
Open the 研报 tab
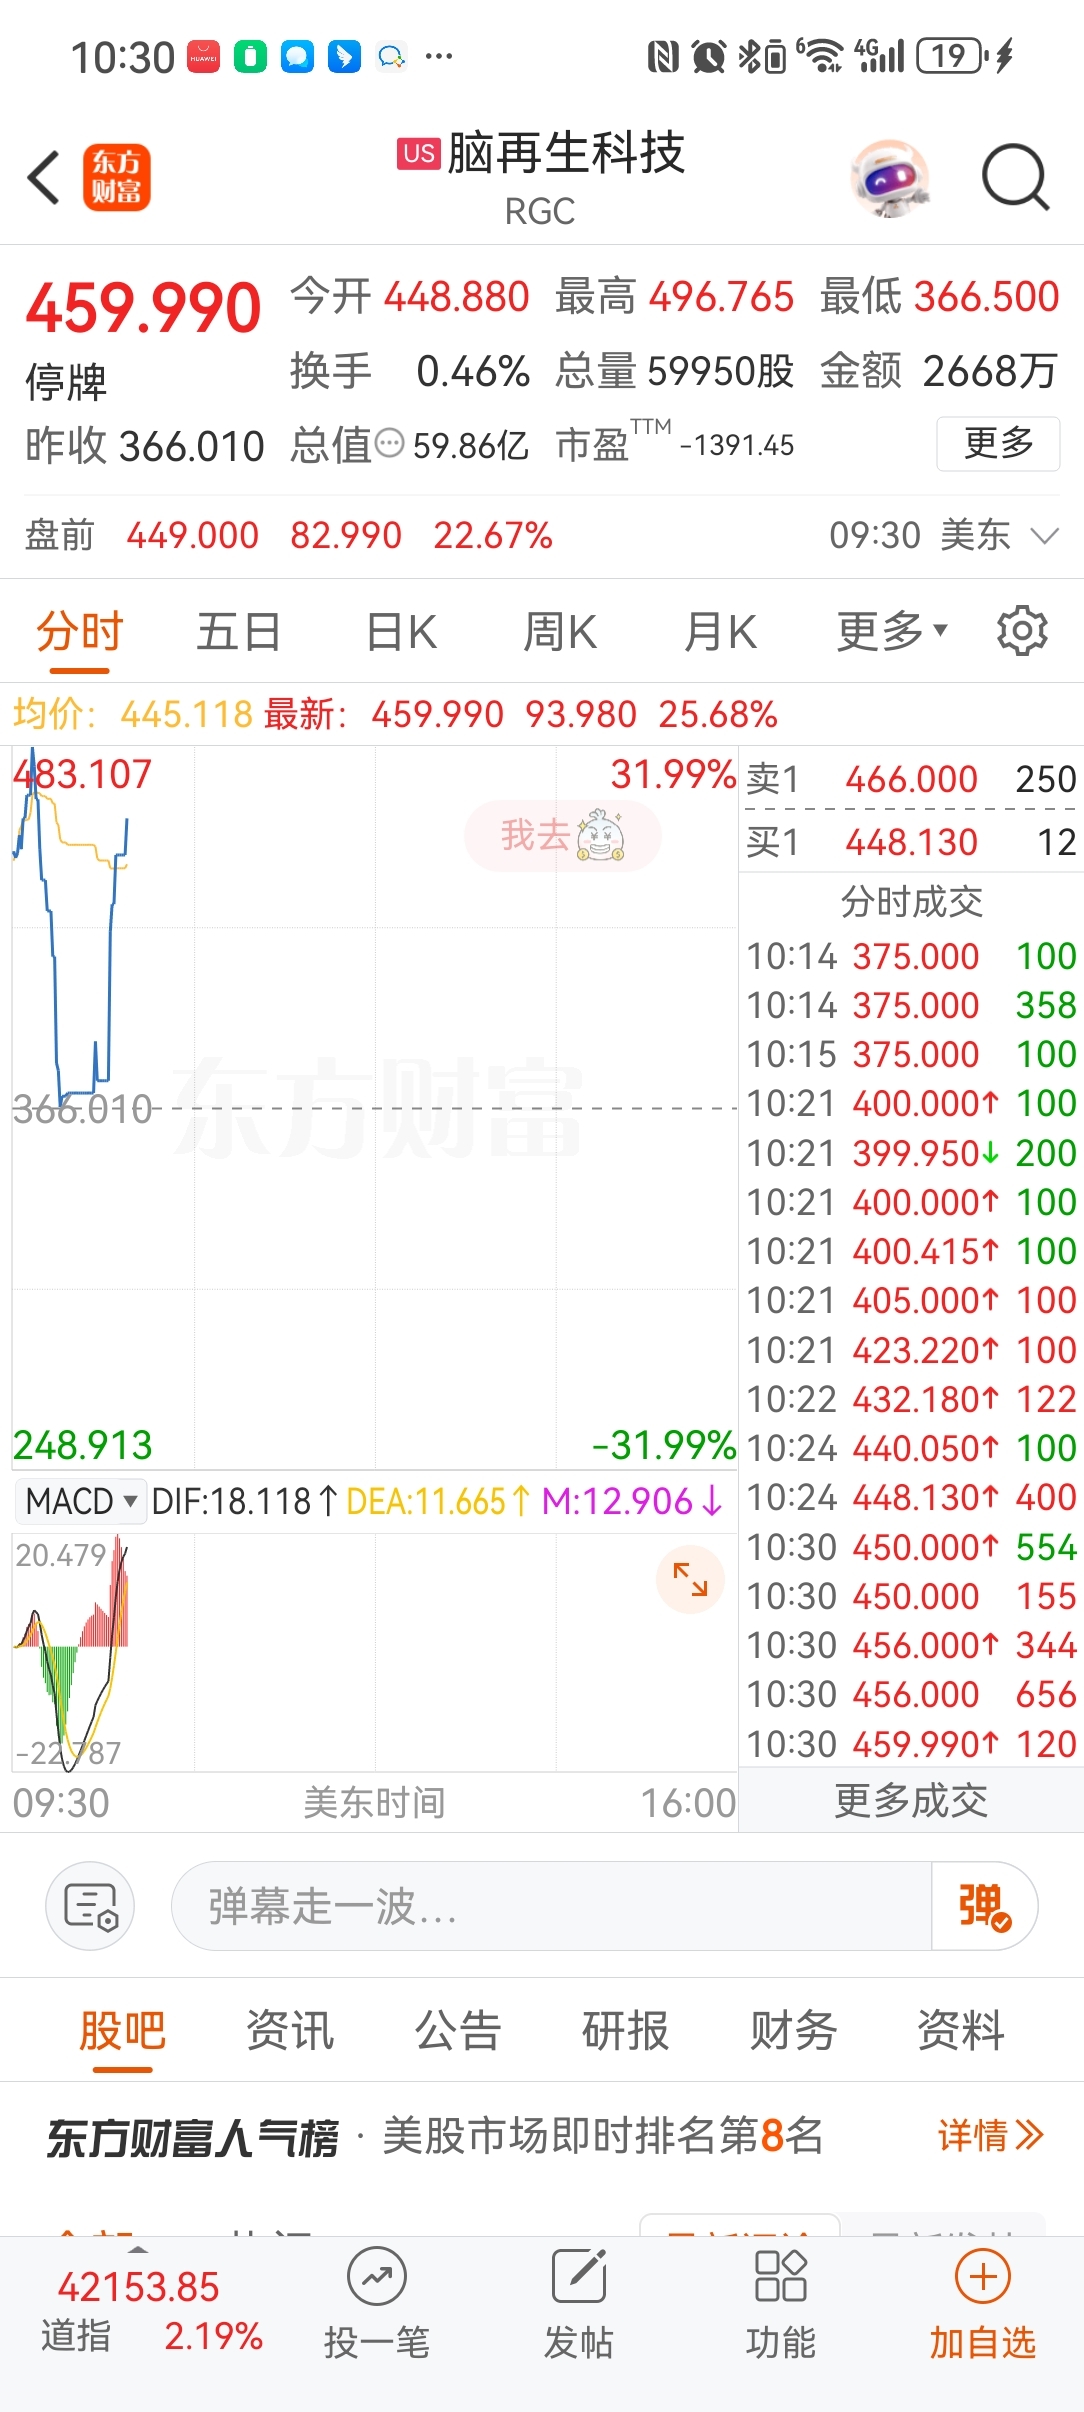point(626,2030)
